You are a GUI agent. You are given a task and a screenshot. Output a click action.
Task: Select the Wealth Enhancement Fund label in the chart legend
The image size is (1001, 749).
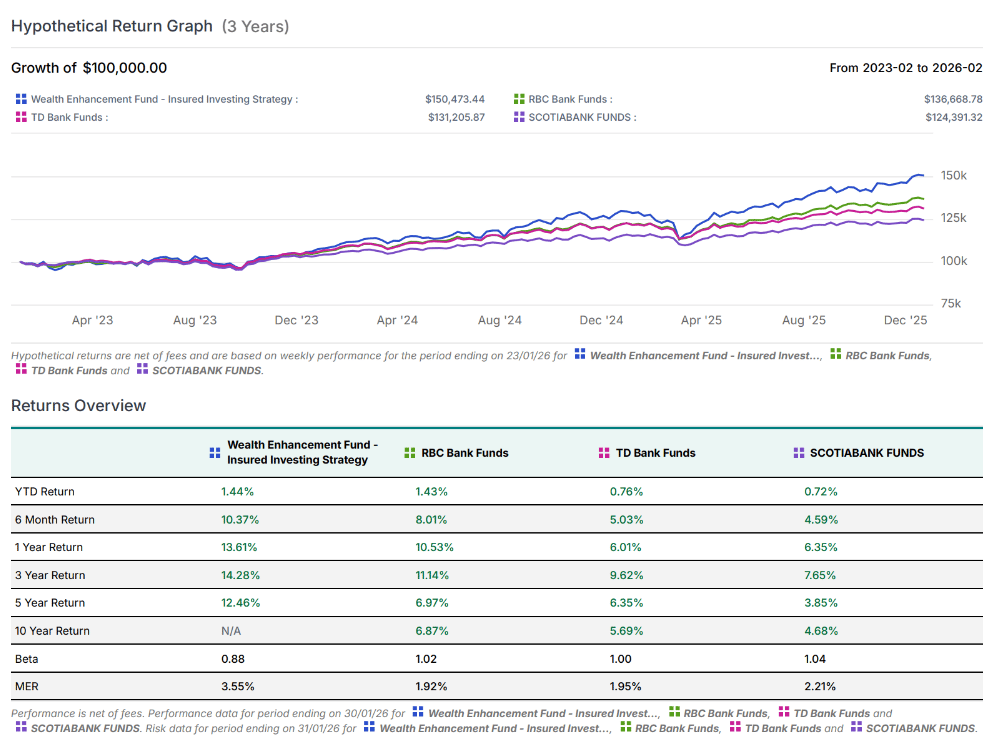(x=164, y=99)
